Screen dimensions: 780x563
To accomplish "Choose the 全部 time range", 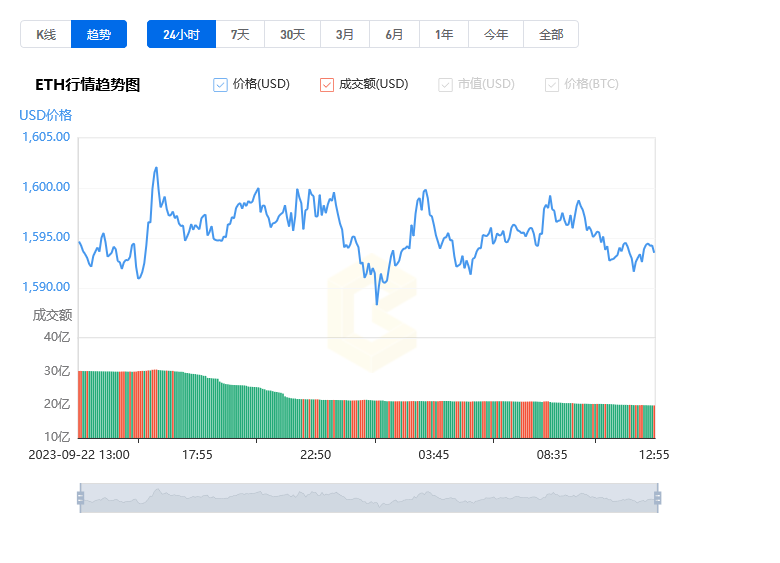I will point(551,34).
